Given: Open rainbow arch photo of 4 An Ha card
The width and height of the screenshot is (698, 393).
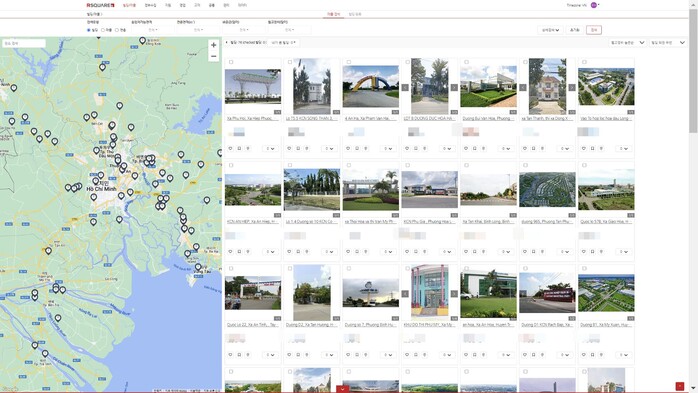Looking at the screenshot, I should [371, 86].
